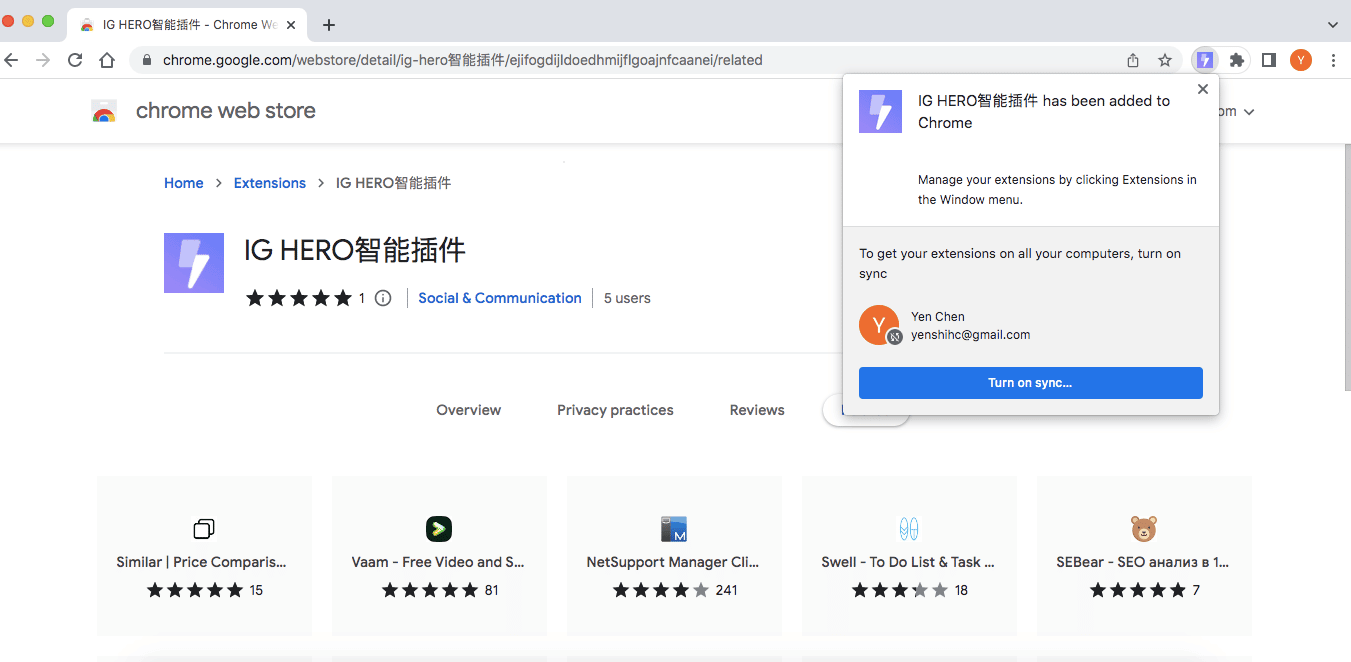This screenshot has width=1351, height=662.
Task: Close the IG HERO browser tab
Action: [290, 25]
